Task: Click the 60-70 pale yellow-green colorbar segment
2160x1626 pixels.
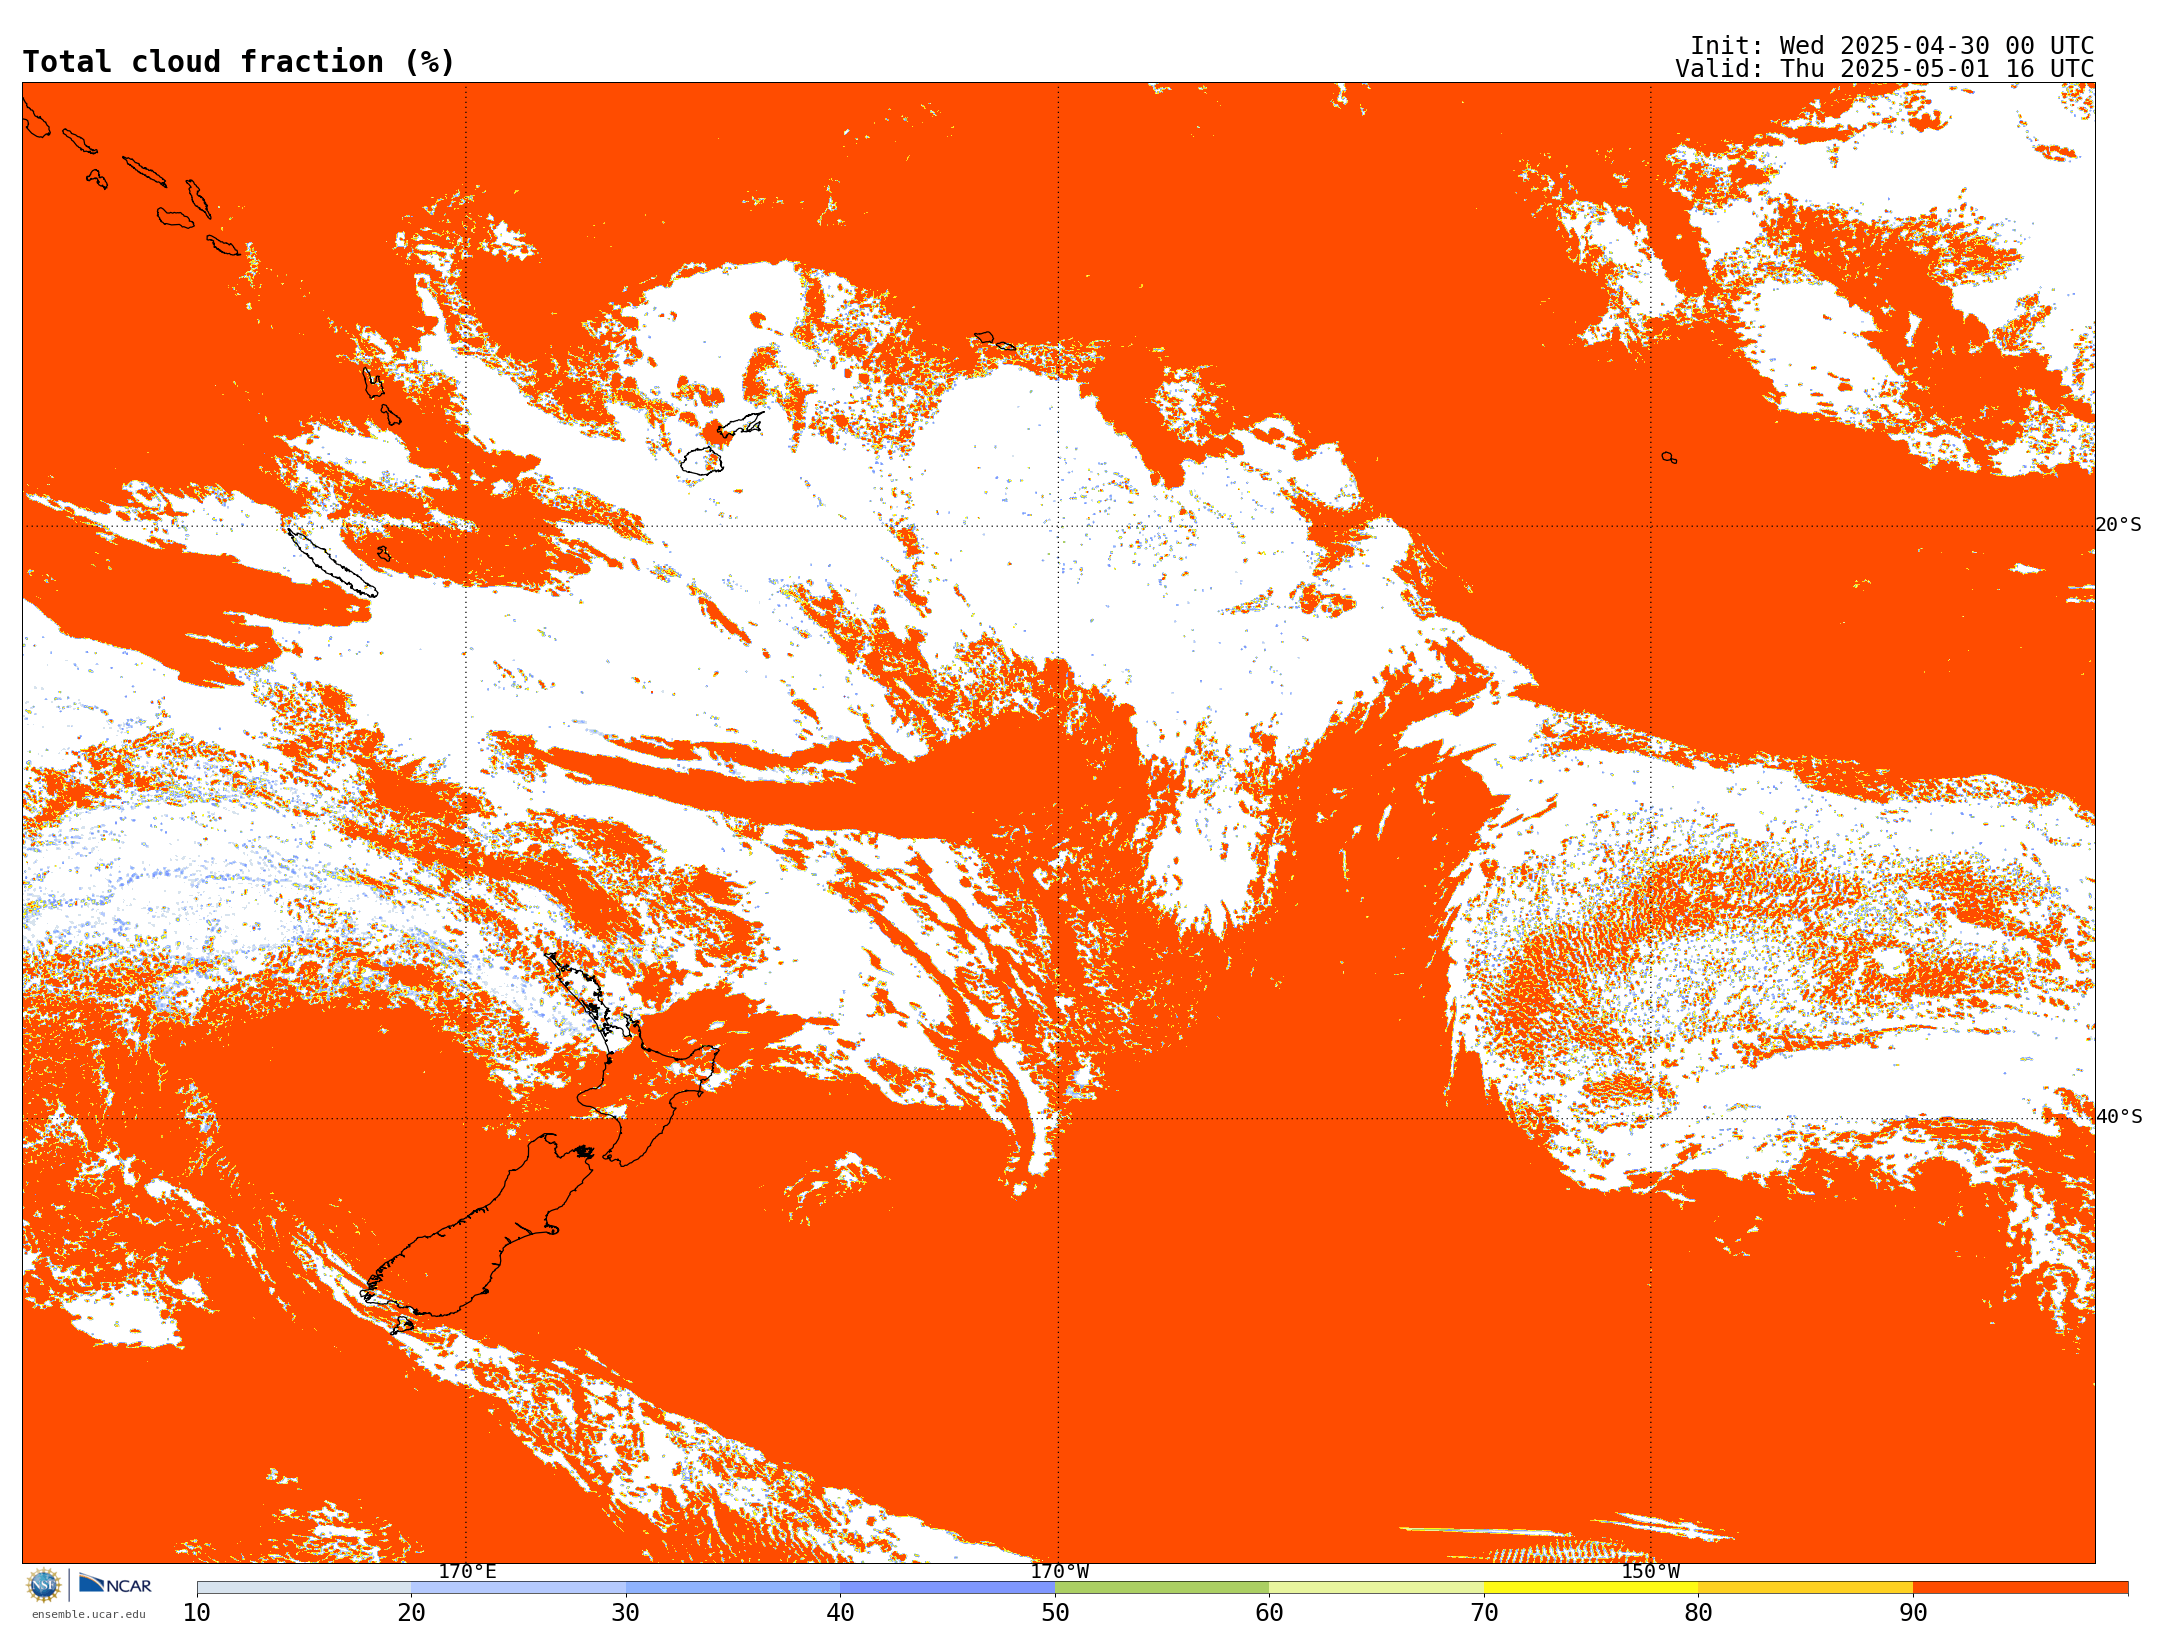Action: click(x=1376, y=1588)
